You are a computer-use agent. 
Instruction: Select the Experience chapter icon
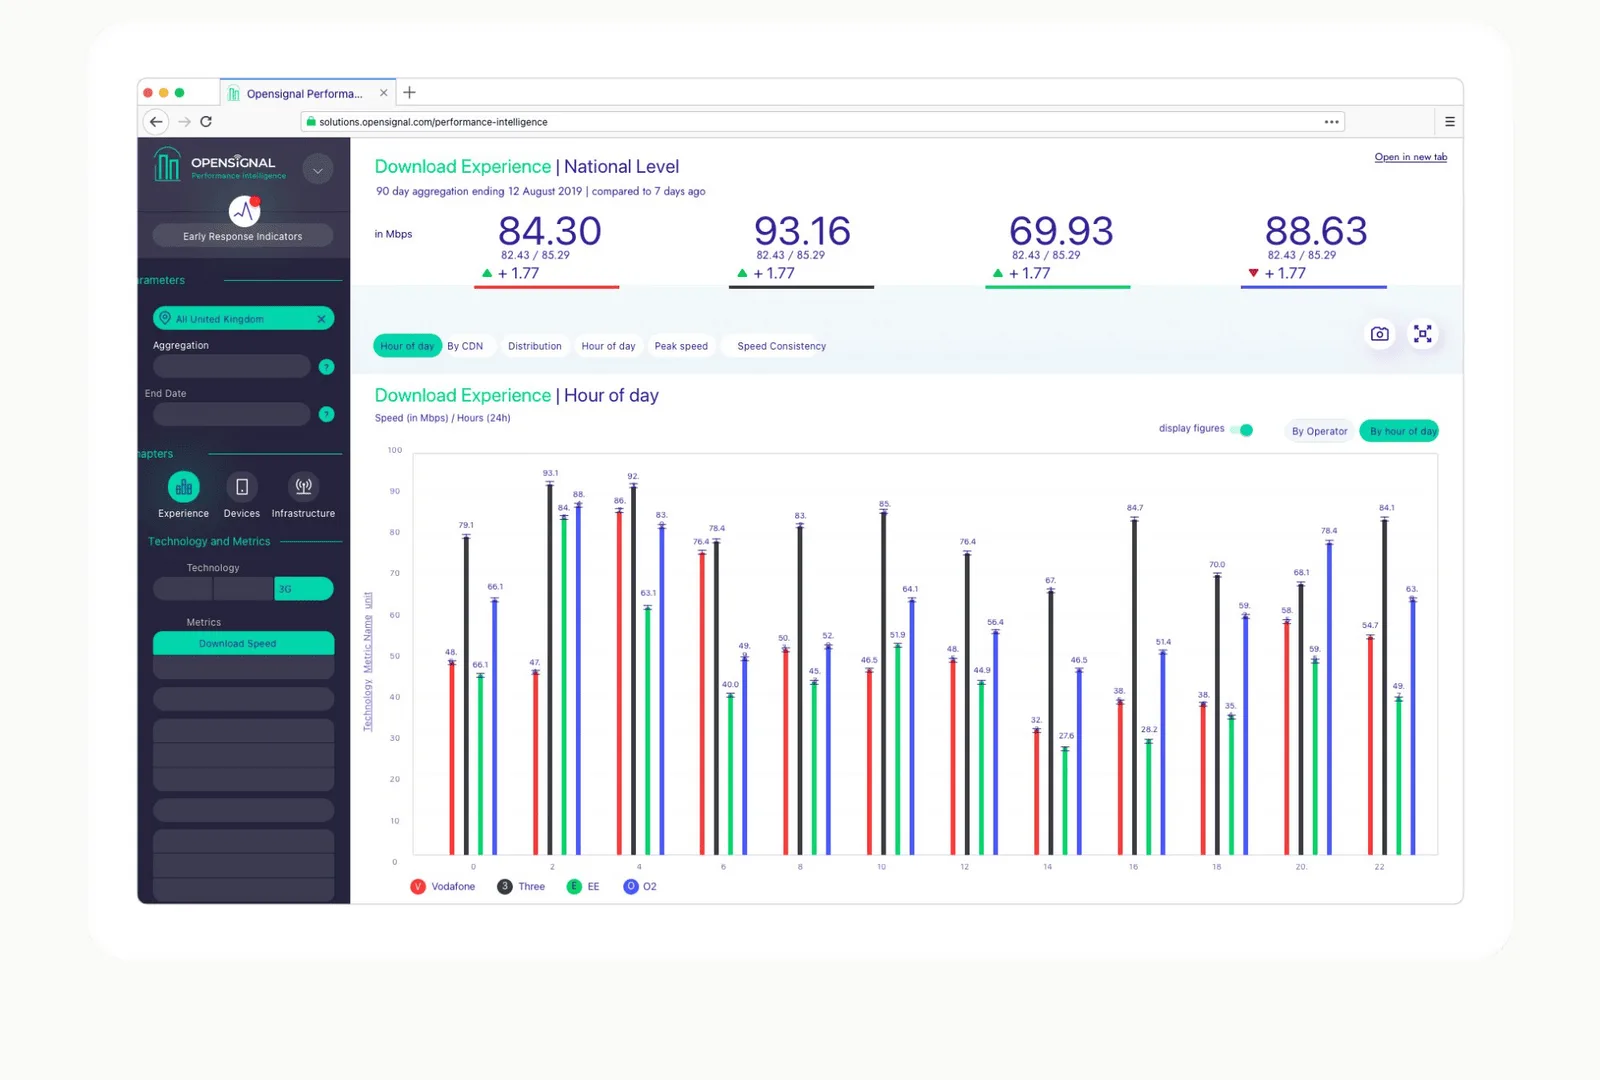pos(184,487)
